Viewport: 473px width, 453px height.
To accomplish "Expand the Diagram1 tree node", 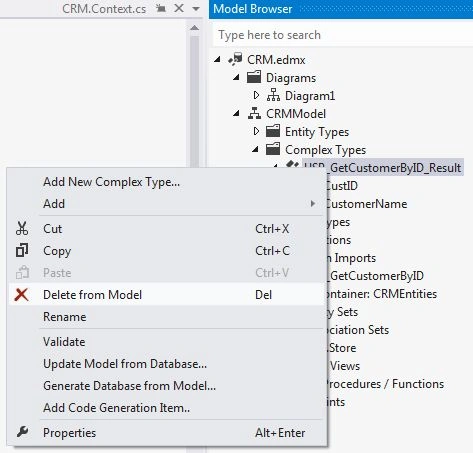I will pos(256,95).
